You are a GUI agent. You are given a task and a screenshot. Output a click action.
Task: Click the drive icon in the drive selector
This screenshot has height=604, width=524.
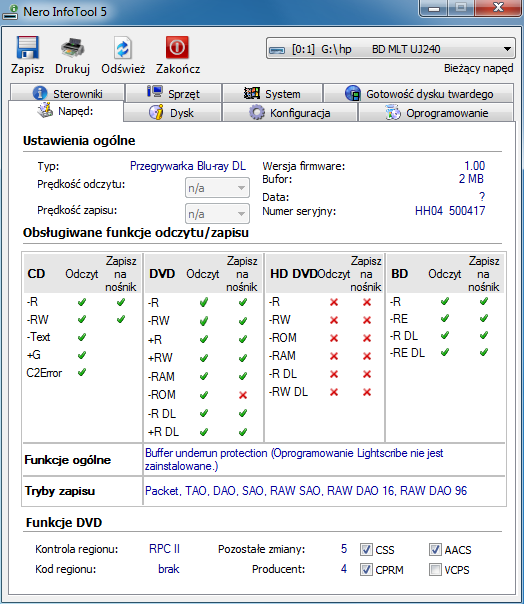click(x=277, y=50)
